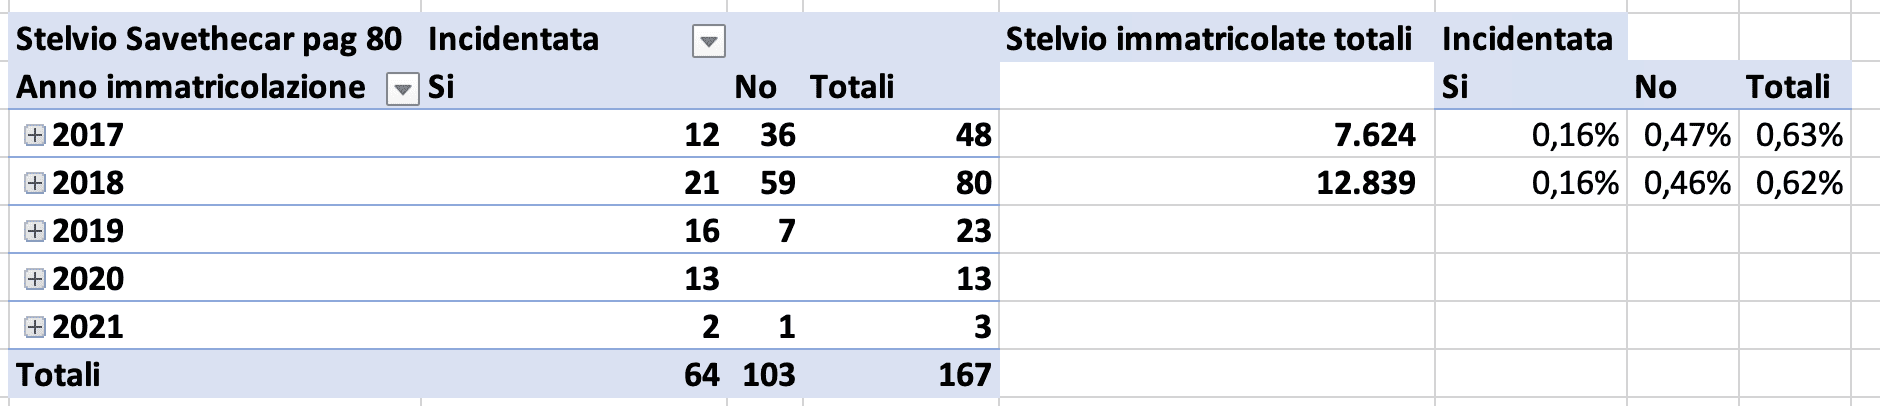Expand the 2017 row group
Viewport: 1880px width, 406px height.
coord(34,135)
